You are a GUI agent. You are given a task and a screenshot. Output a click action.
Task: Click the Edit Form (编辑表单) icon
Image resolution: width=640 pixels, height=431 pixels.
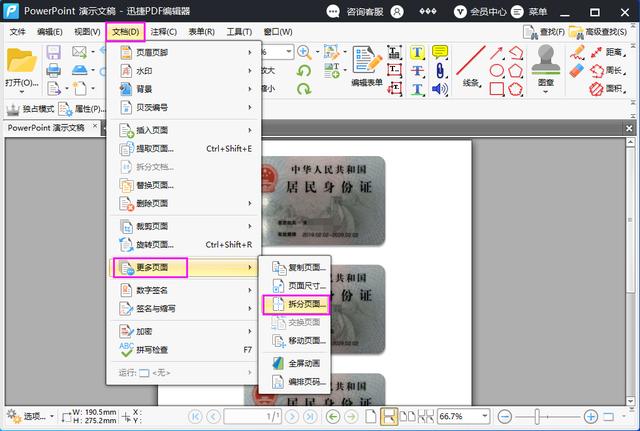[x=367, y=62]
